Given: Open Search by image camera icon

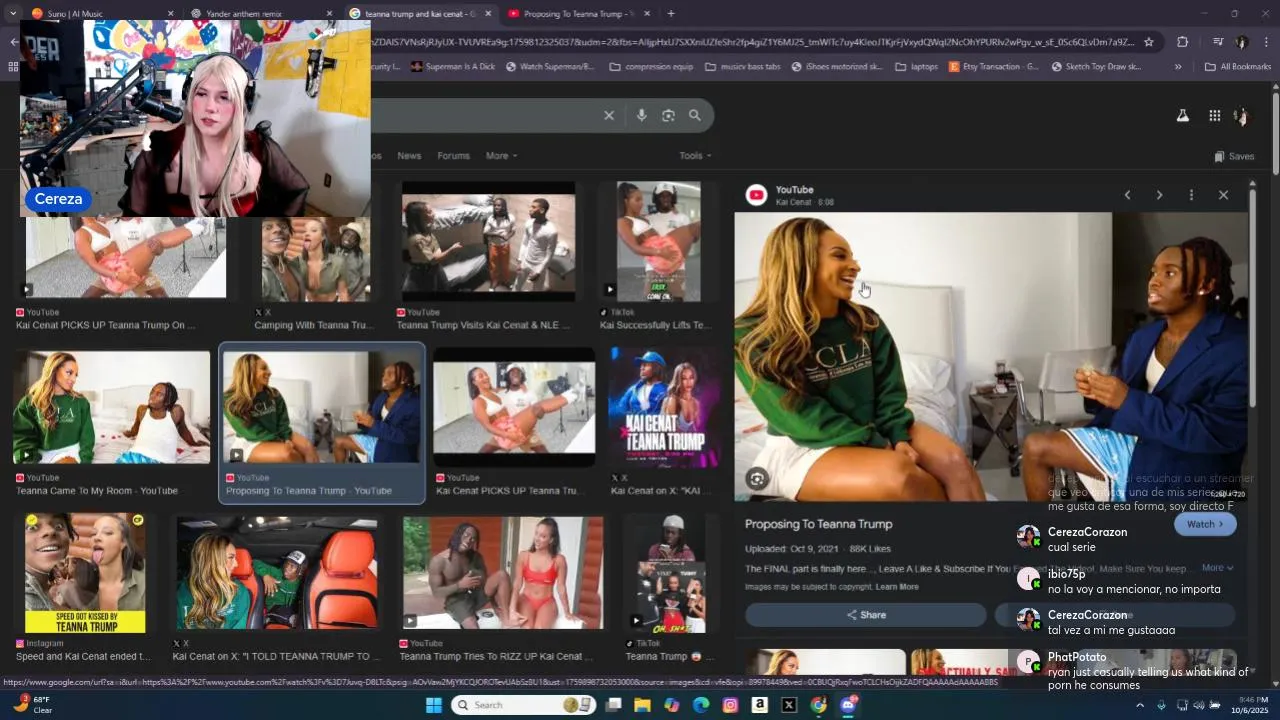Looking at the screenshot, I should pyautogui.click(x=668, y=116).
